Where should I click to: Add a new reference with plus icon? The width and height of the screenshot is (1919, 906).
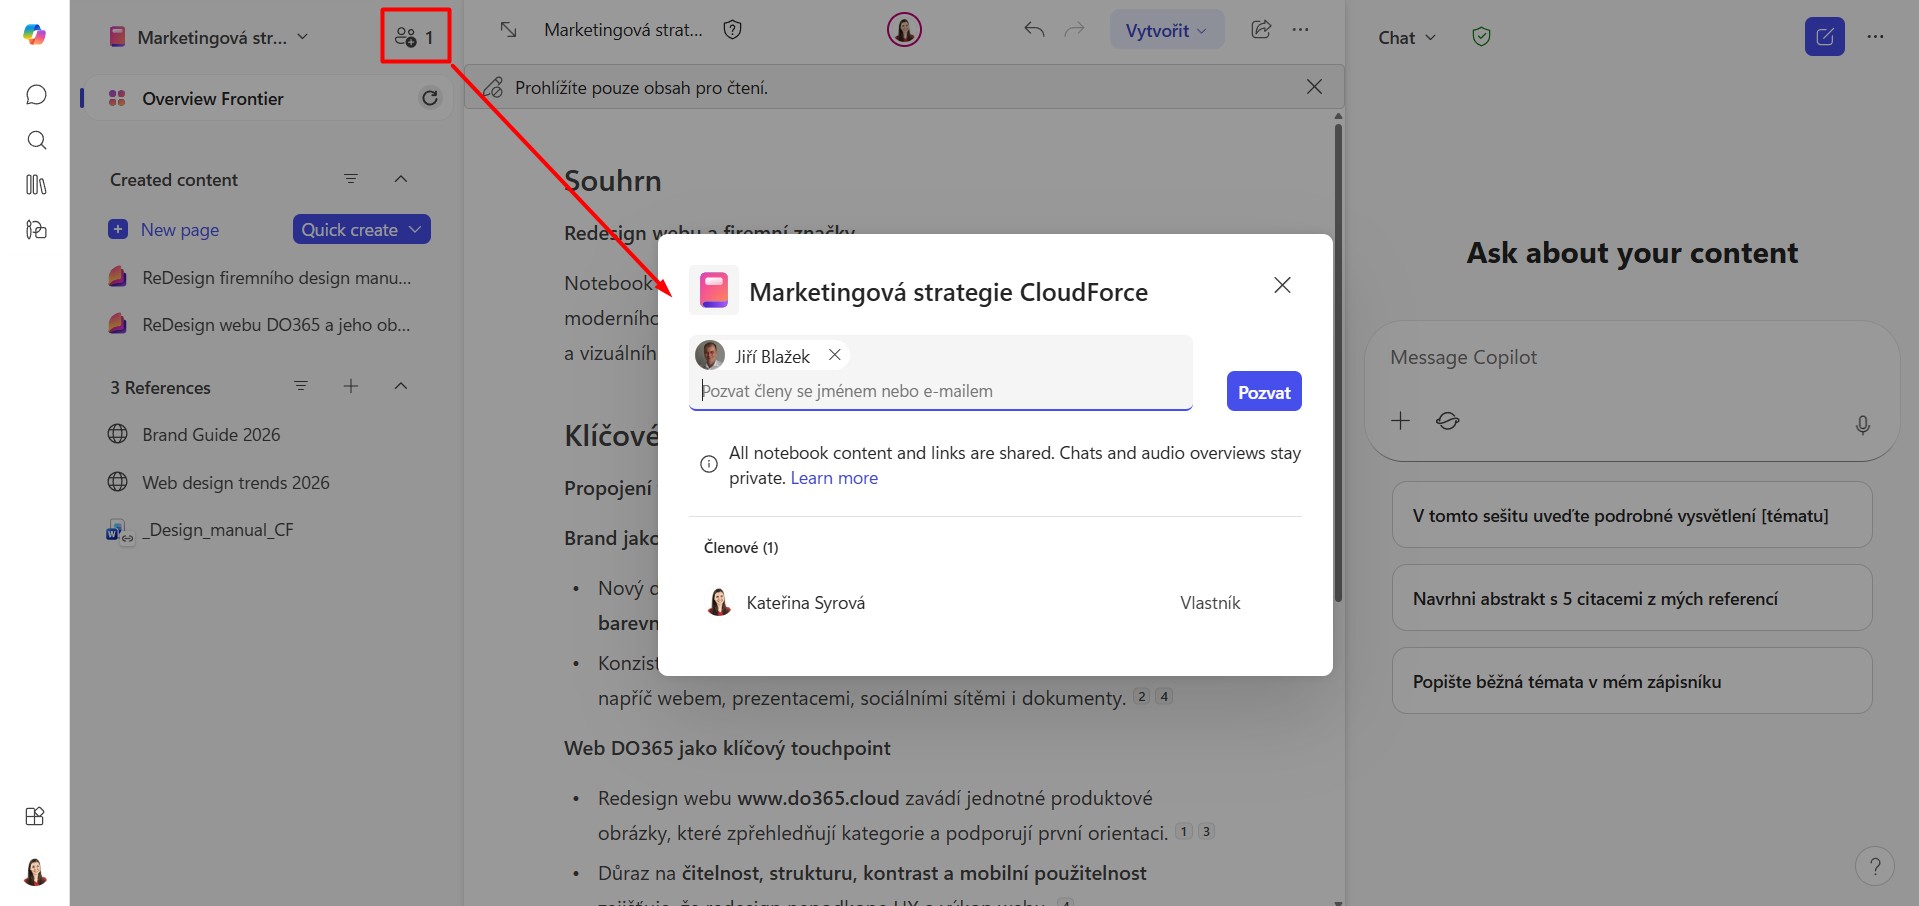pyautogui.click(x=351, y=386)
